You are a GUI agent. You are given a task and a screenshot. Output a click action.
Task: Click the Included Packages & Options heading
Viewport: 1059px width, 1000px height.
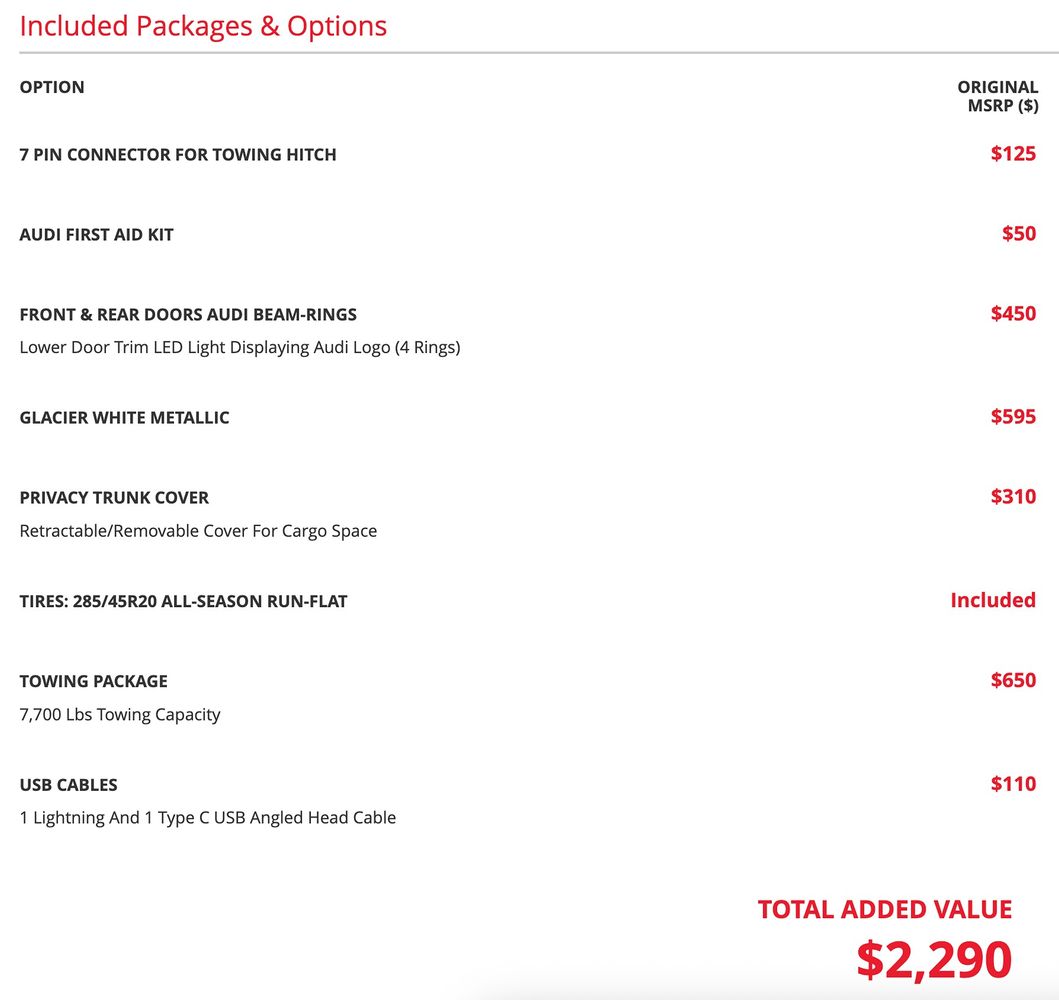[x=203, y=27]
